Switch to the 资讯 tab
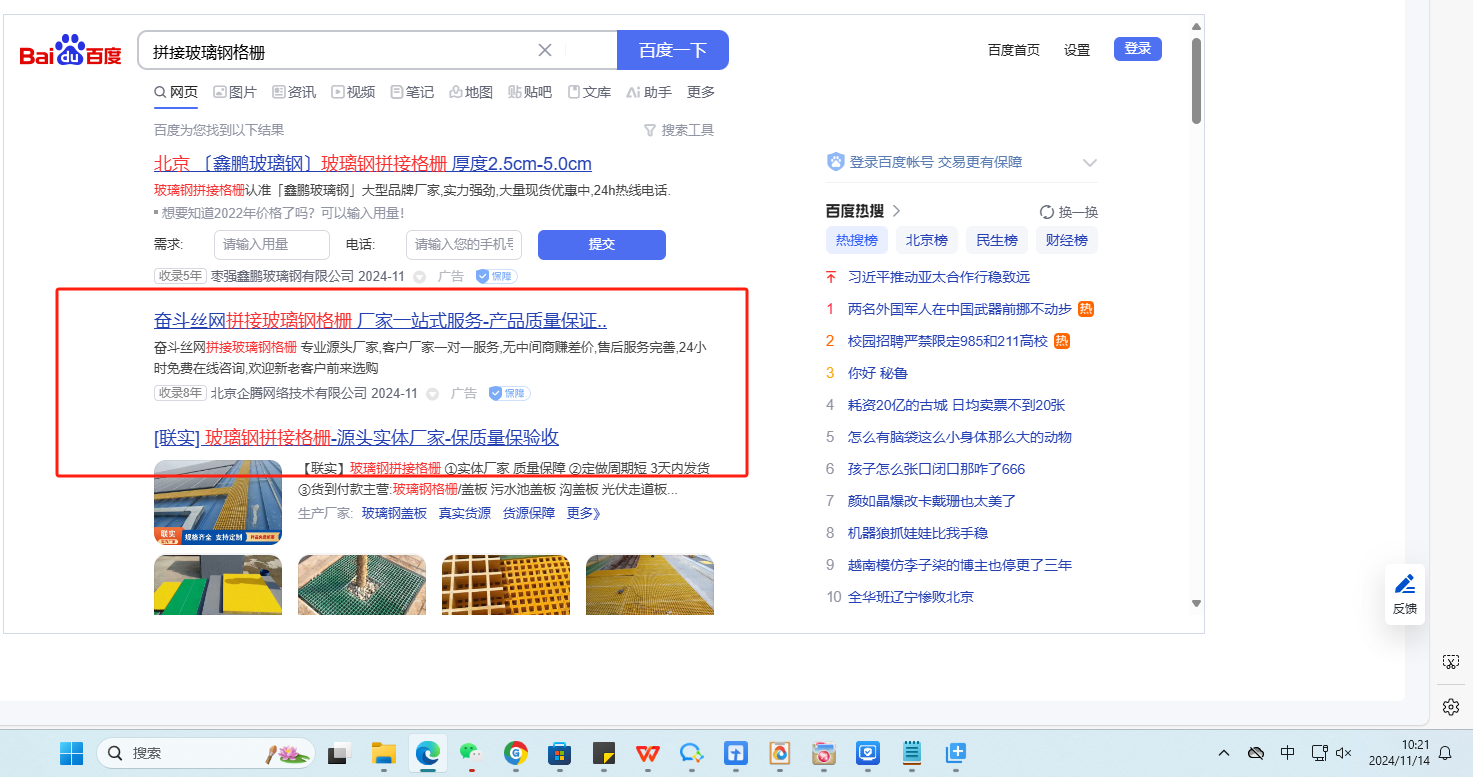 point(294,92)
